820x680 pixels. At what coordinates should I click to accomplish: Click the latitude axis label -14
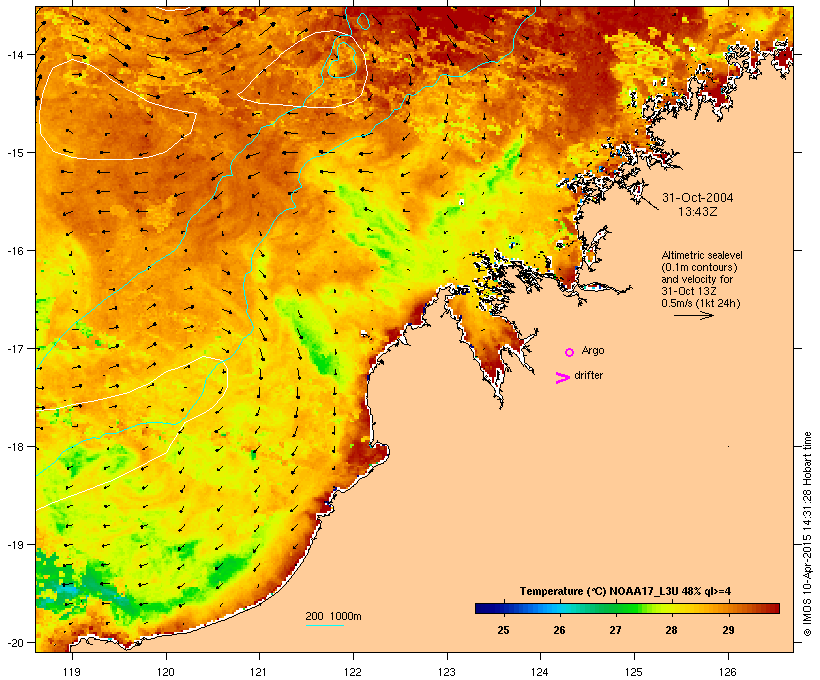(15, 54)
